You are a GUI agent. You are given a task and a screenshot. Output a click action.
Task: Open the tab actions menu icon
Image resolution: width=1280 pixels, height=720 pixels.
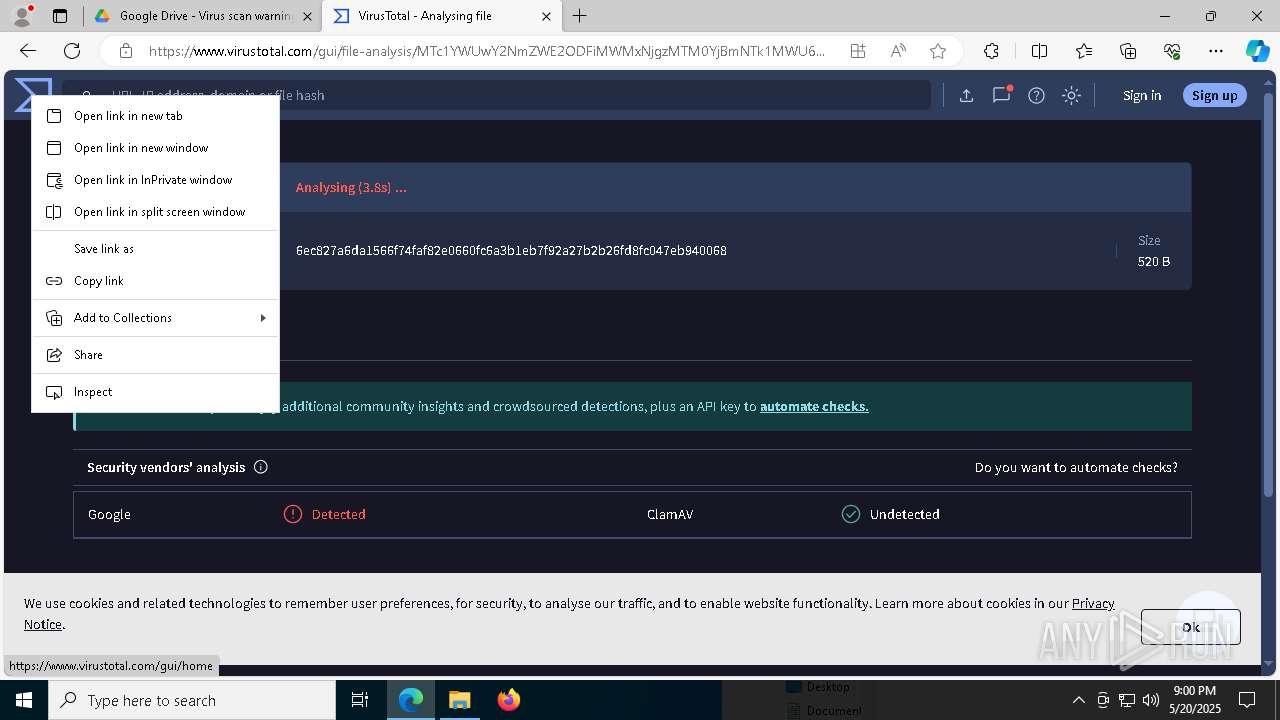tap(60, 16)
